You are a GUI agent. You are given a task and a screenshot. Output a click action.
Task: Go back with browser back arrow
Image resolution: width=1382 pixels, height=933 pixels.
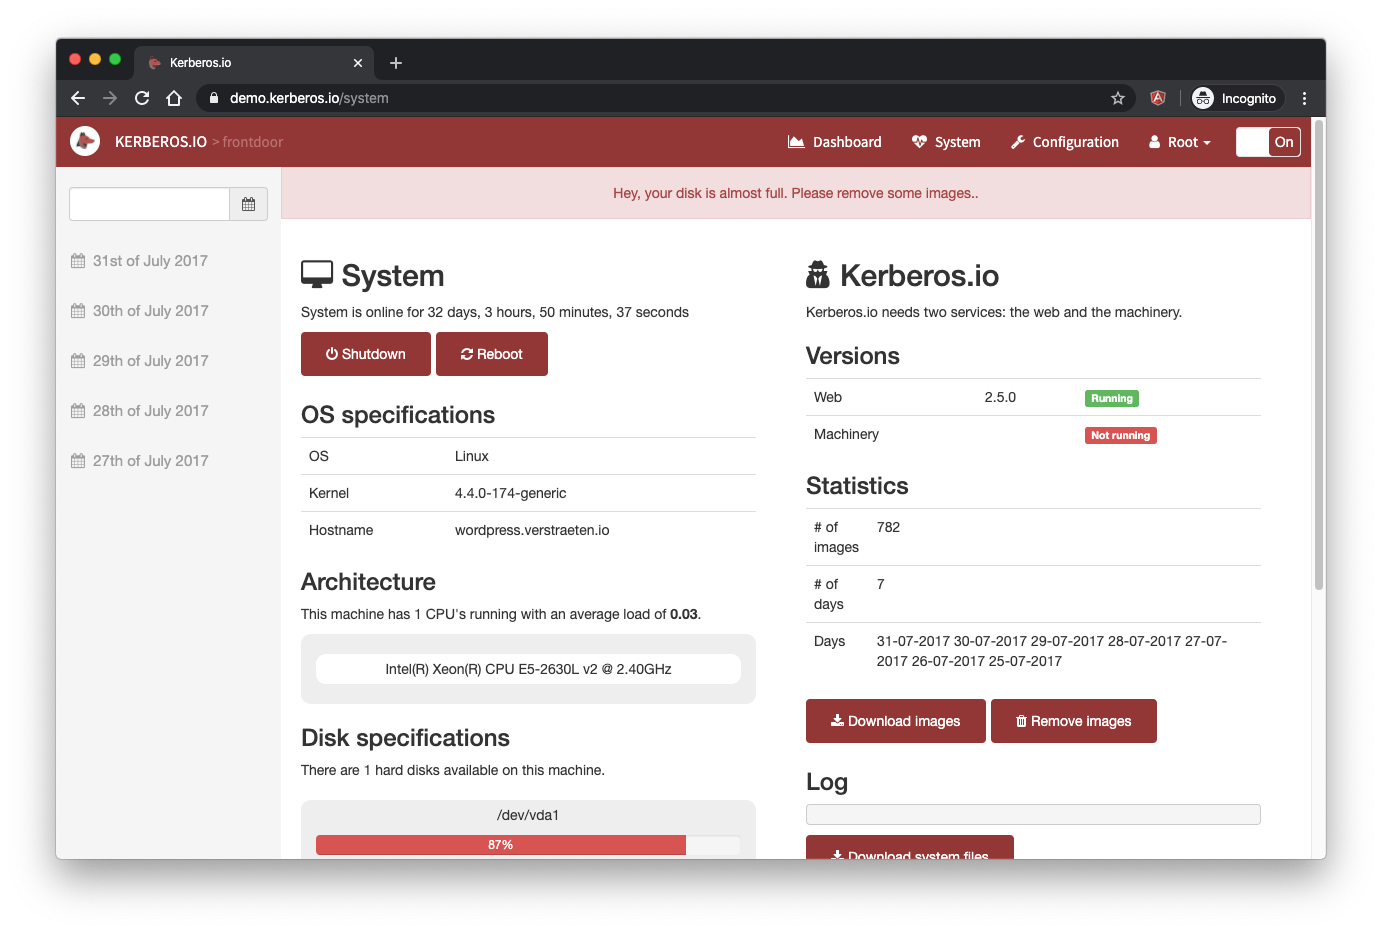78,98
